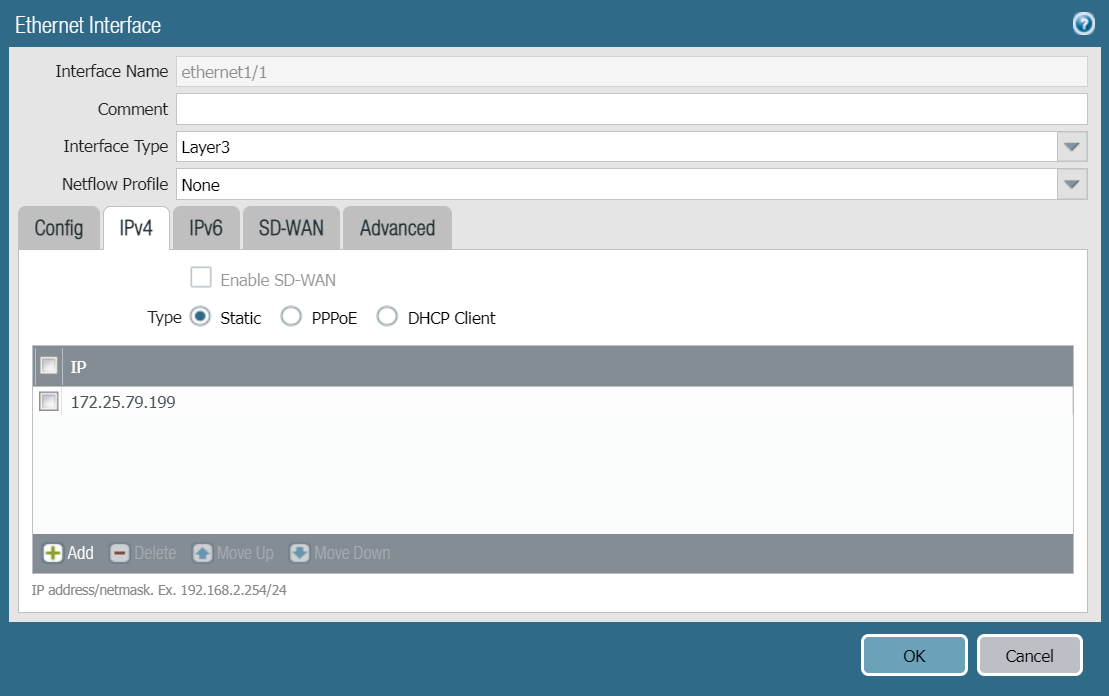Select the Static type radio button
Viewport: 1109px width, 696px height.
point(200,317)
